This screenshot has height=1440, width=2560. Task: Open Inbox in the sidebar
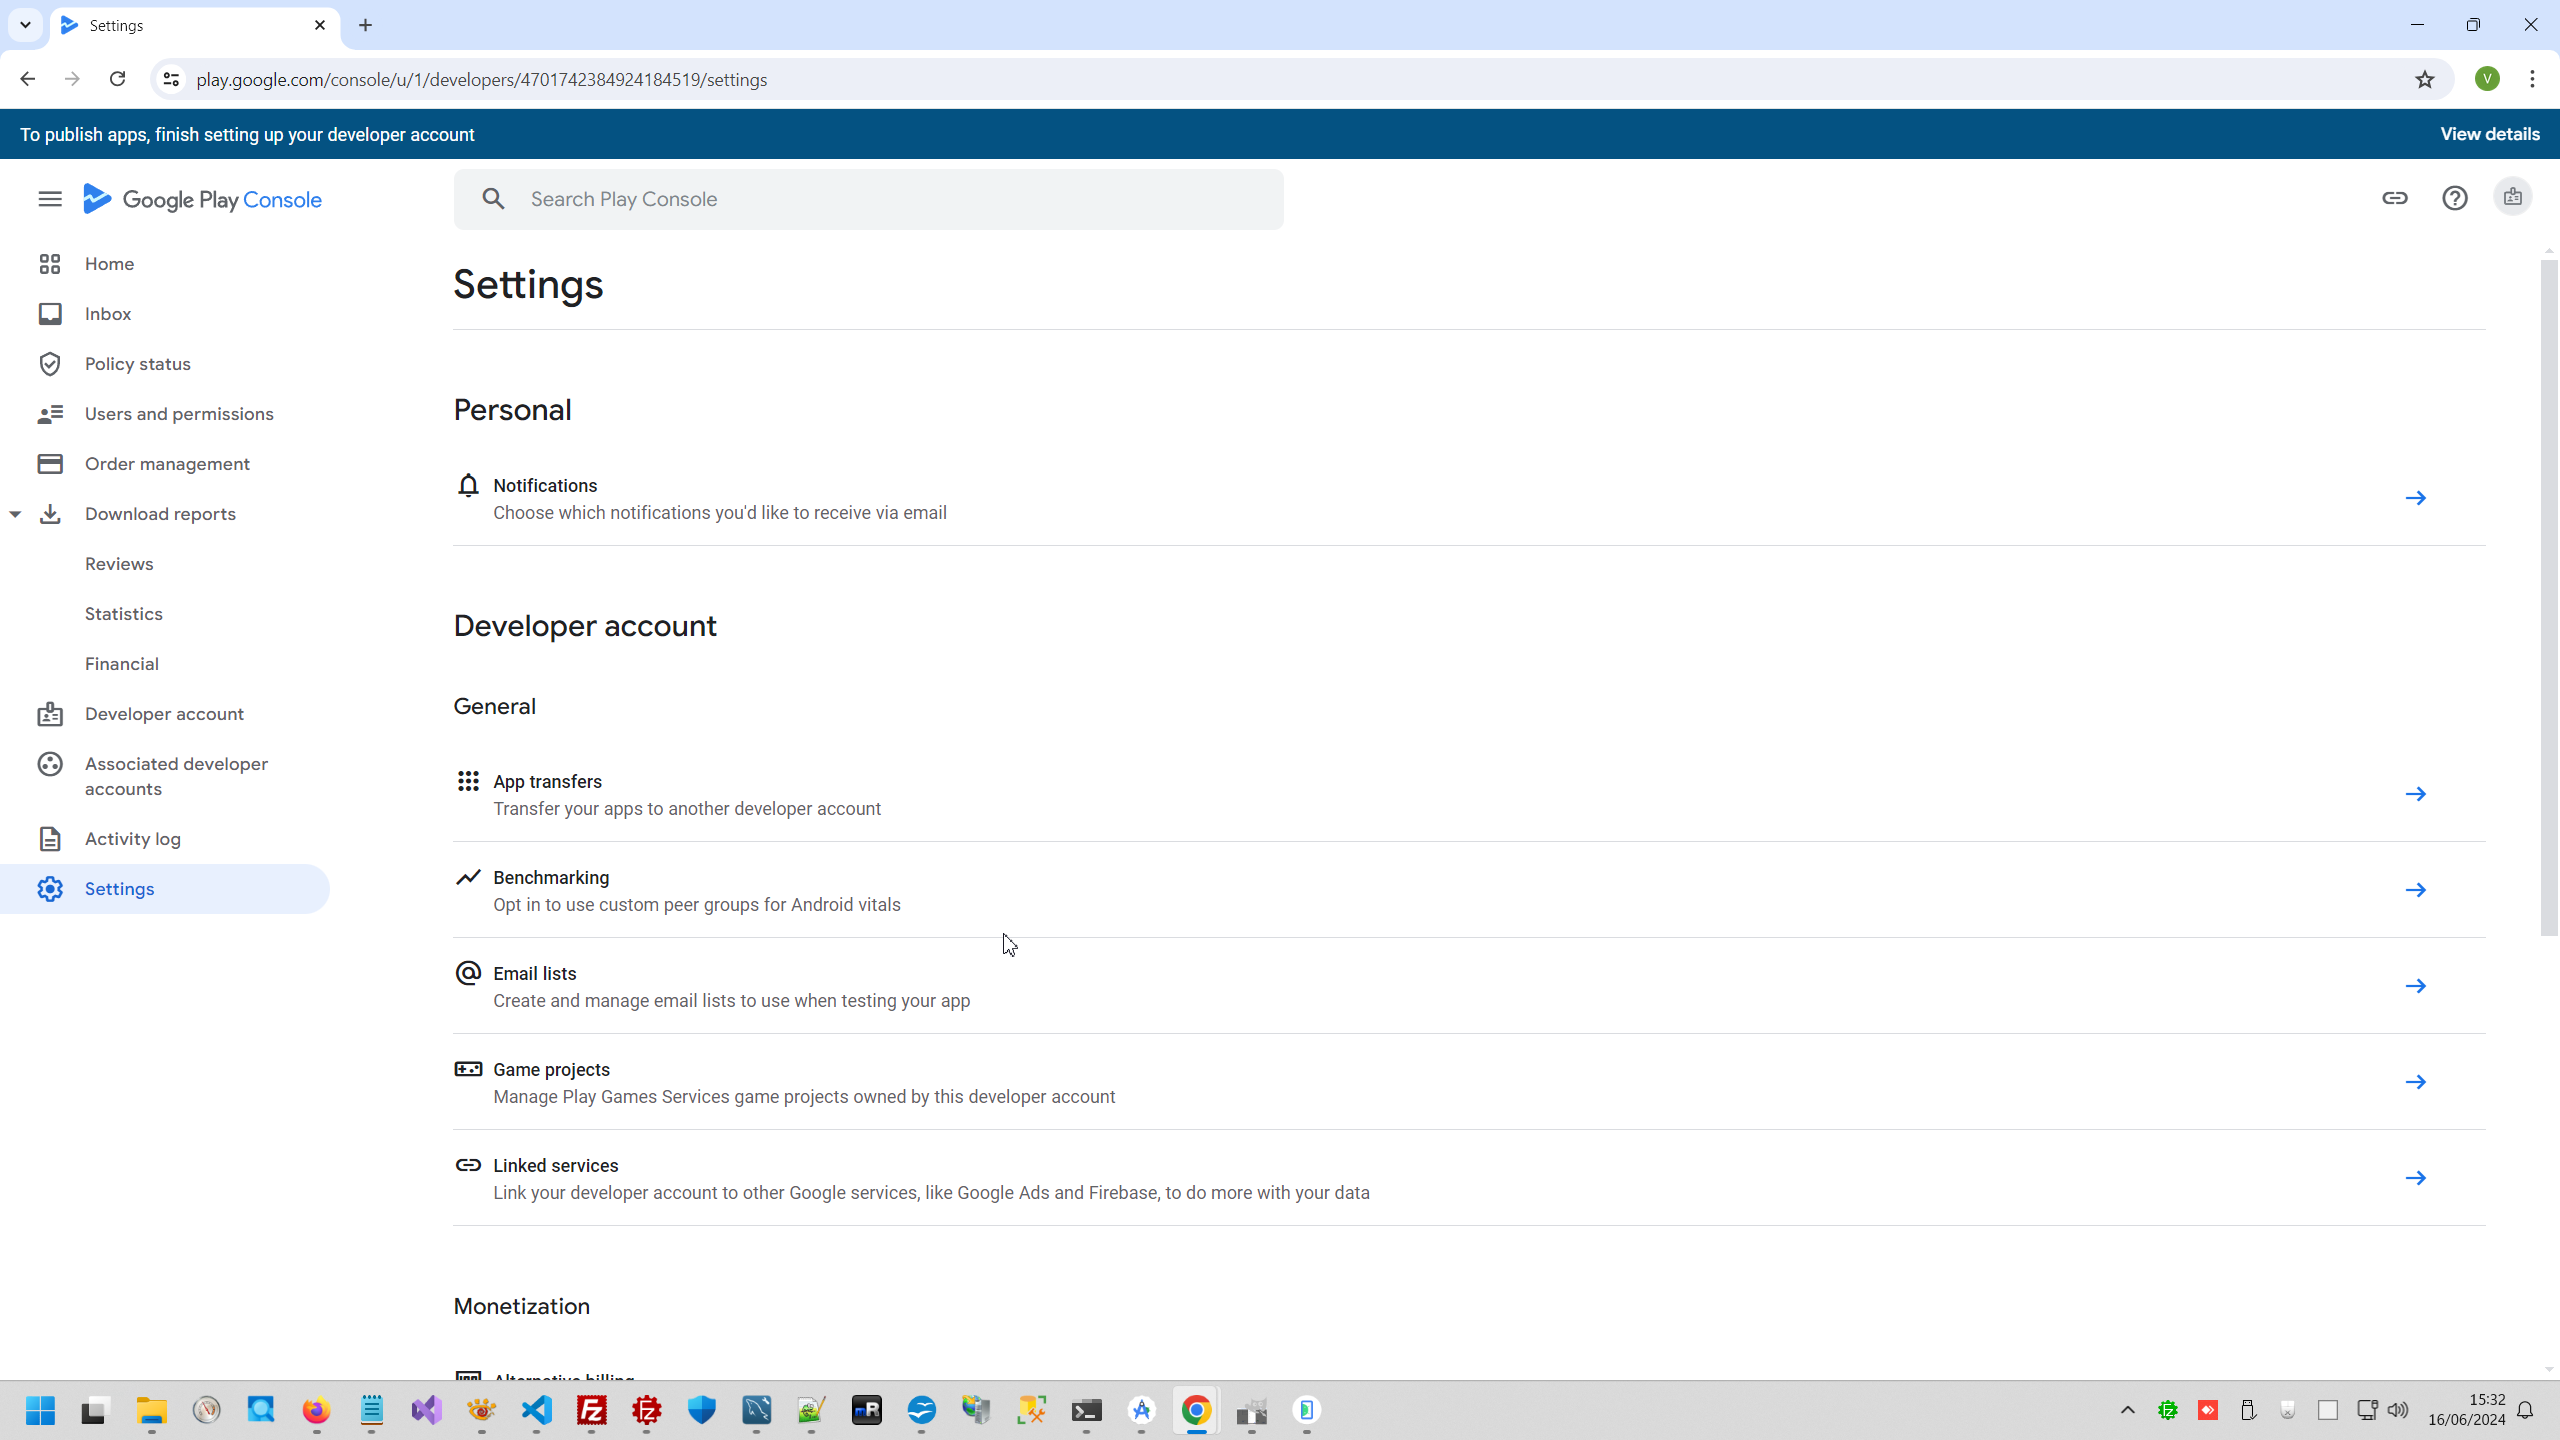[108, 314]
